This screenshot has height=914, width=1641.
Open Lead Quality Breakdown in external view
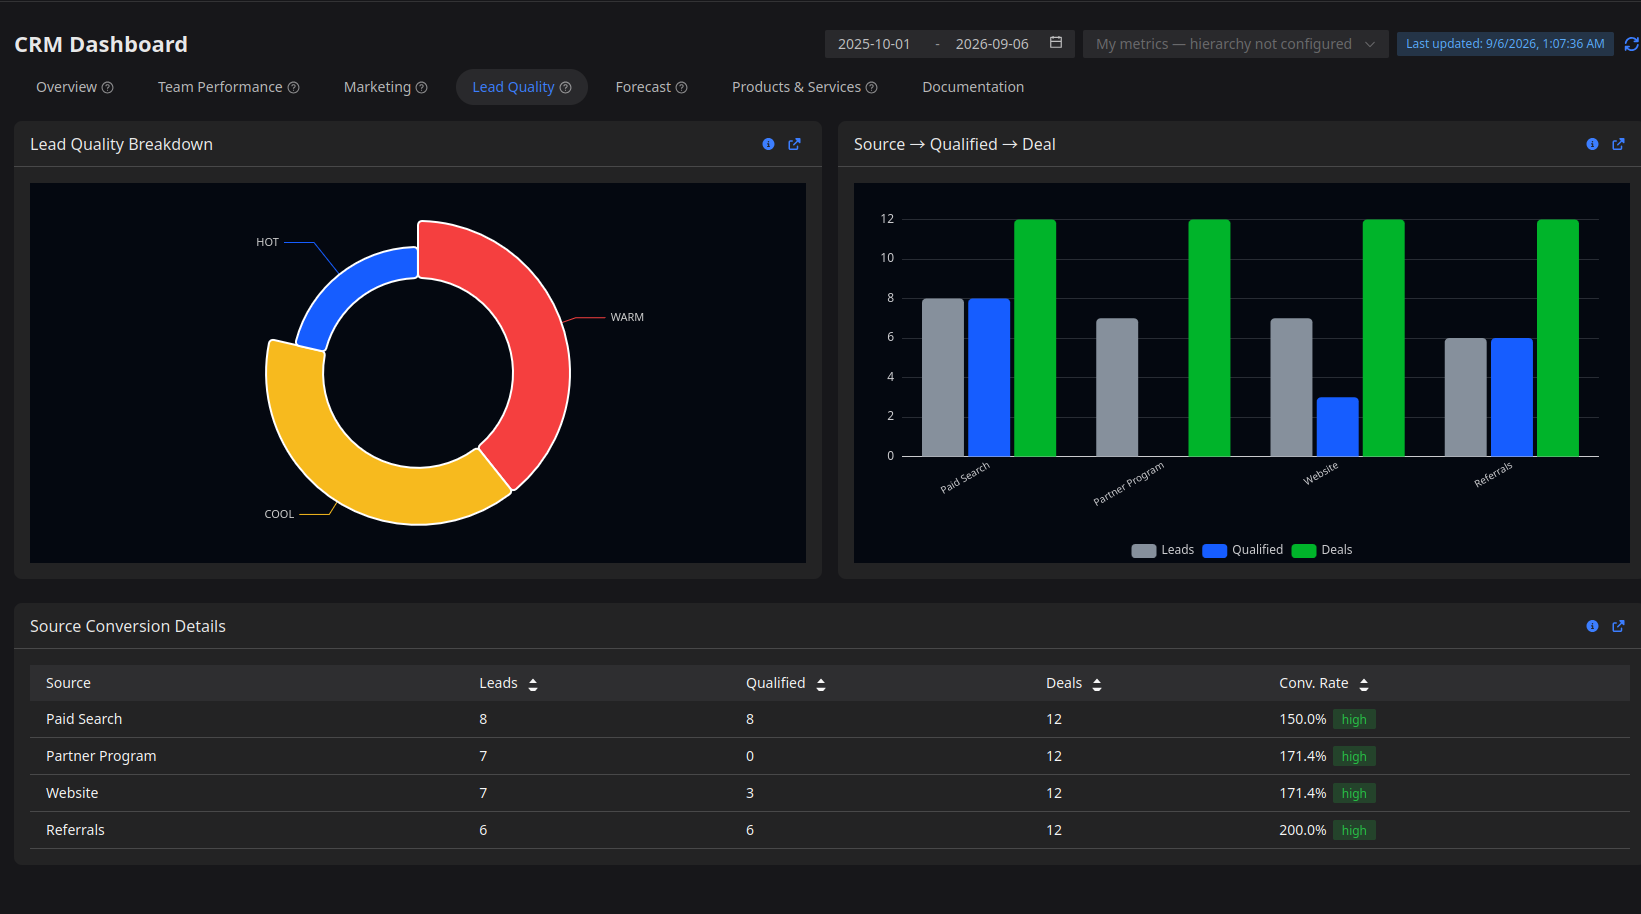point(794,144)
